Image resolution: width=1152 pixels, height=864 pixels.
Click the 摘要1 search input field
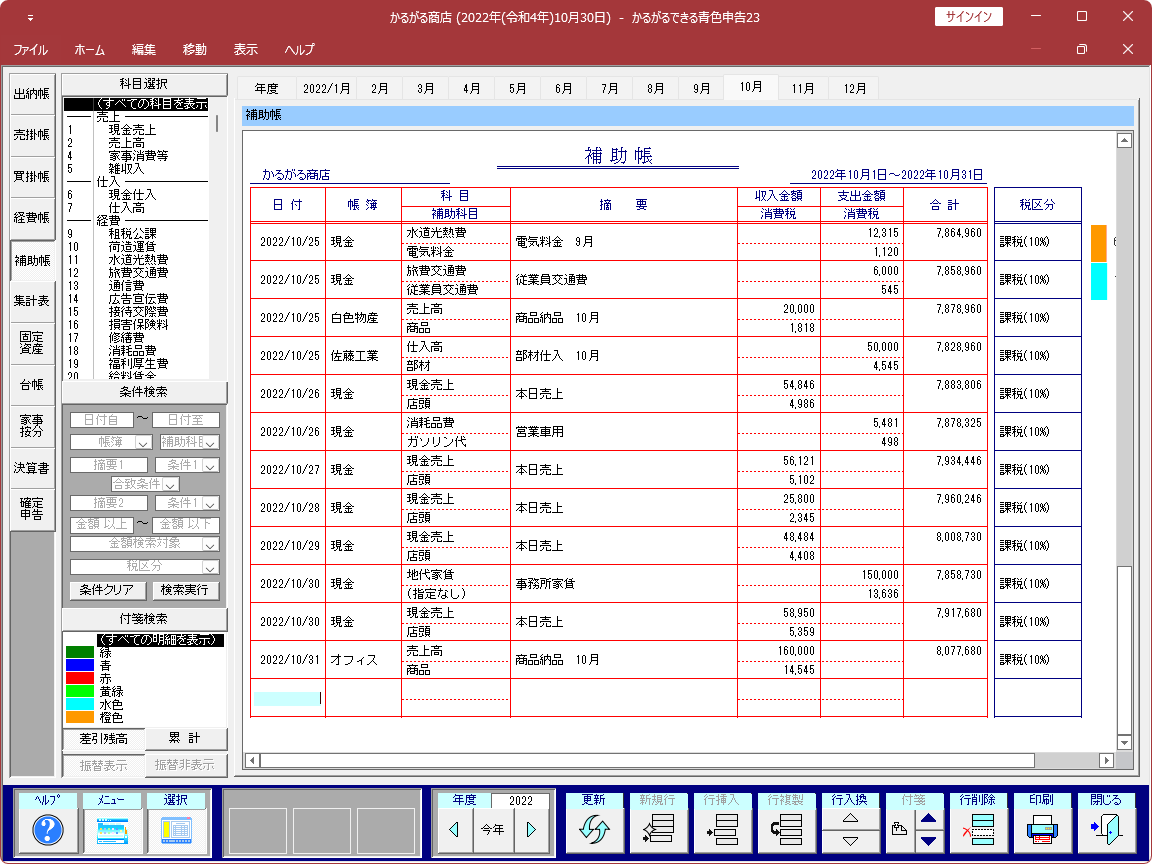pyautogui.click(x=109, y=466)
